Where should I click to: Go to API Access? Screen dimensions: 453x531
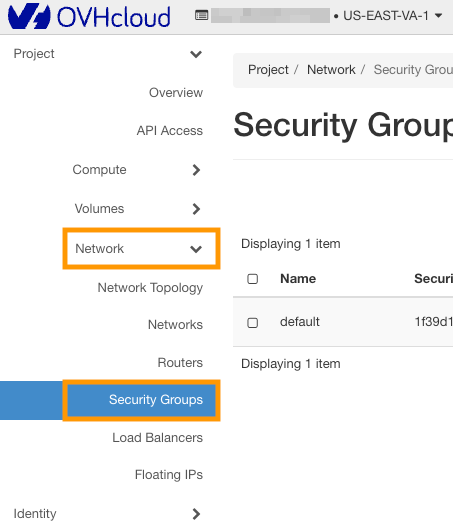pos(170,131)
